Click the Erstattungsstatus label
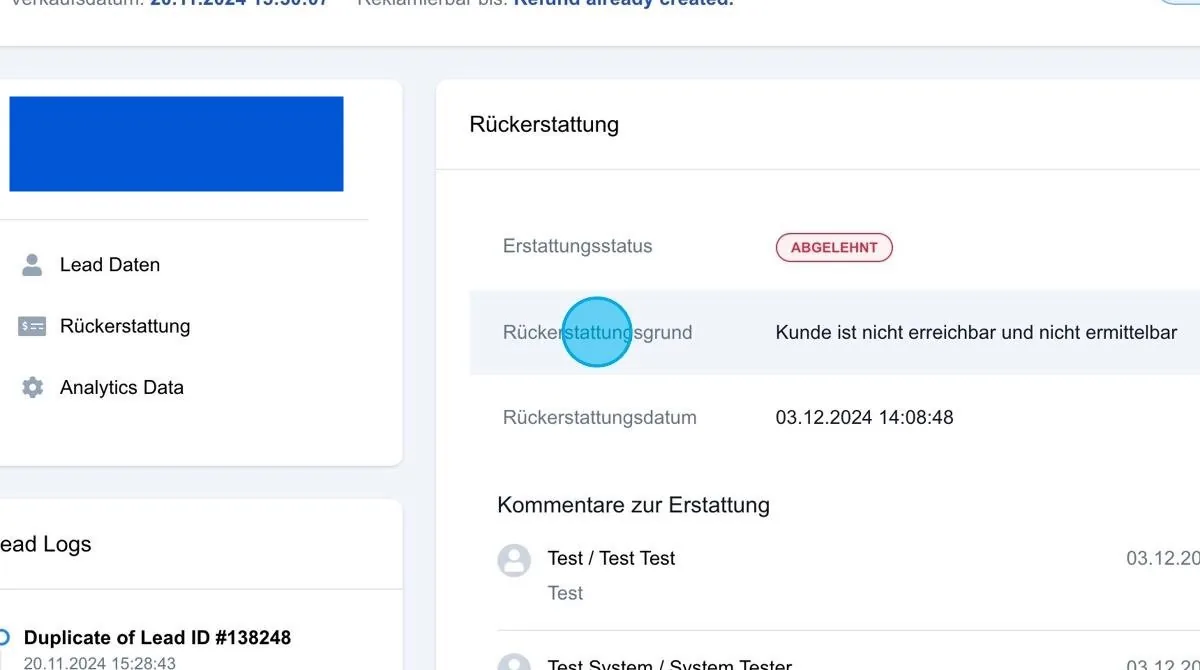The width and height of the screenshot is (1200, 670). coord(578,246)
